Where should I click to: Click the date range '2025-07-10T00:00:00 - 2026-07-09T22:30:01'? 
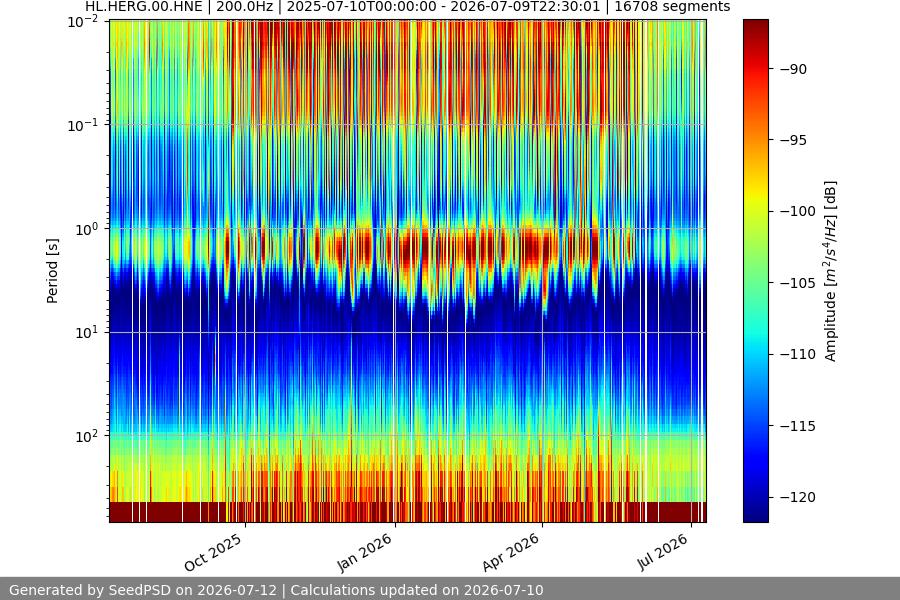pyautogui.click(x=444, y=7)
